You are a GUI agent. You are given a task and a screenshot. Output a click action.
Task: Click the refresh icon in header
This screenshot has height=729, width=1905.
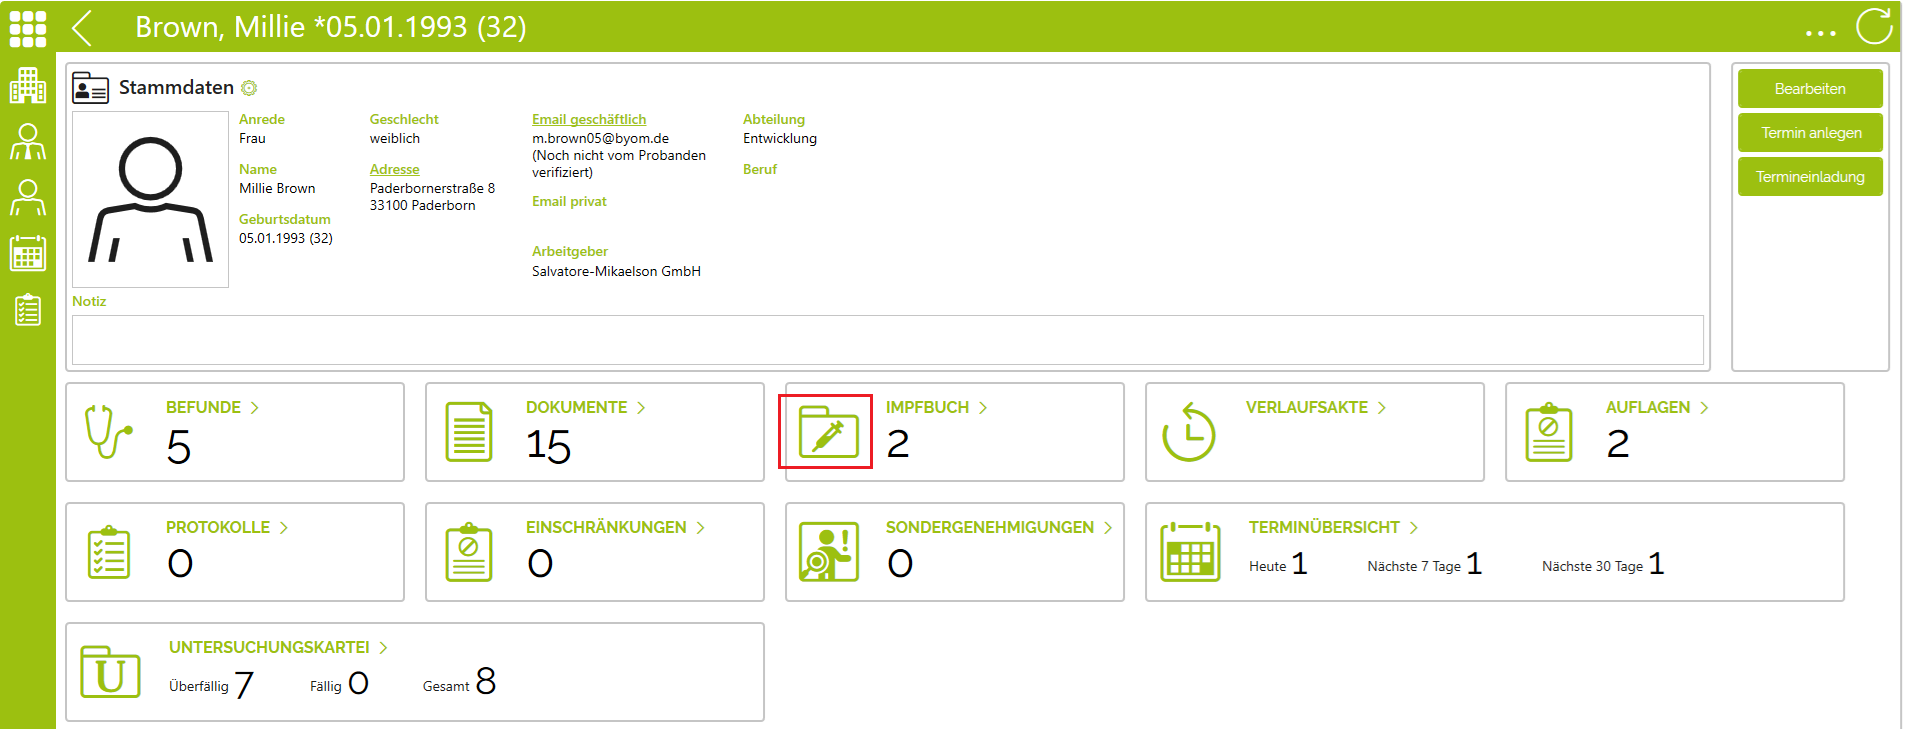tap(1874, 27)
